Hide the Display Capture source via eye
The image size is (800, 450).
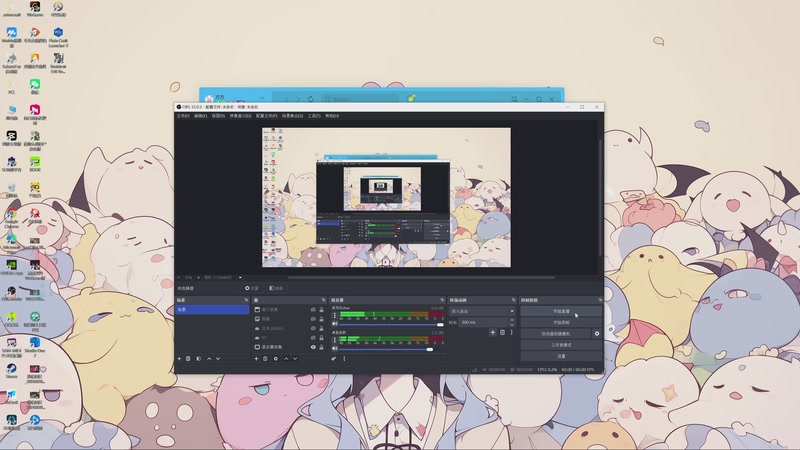pyautogui.click(x=313, y=347)
